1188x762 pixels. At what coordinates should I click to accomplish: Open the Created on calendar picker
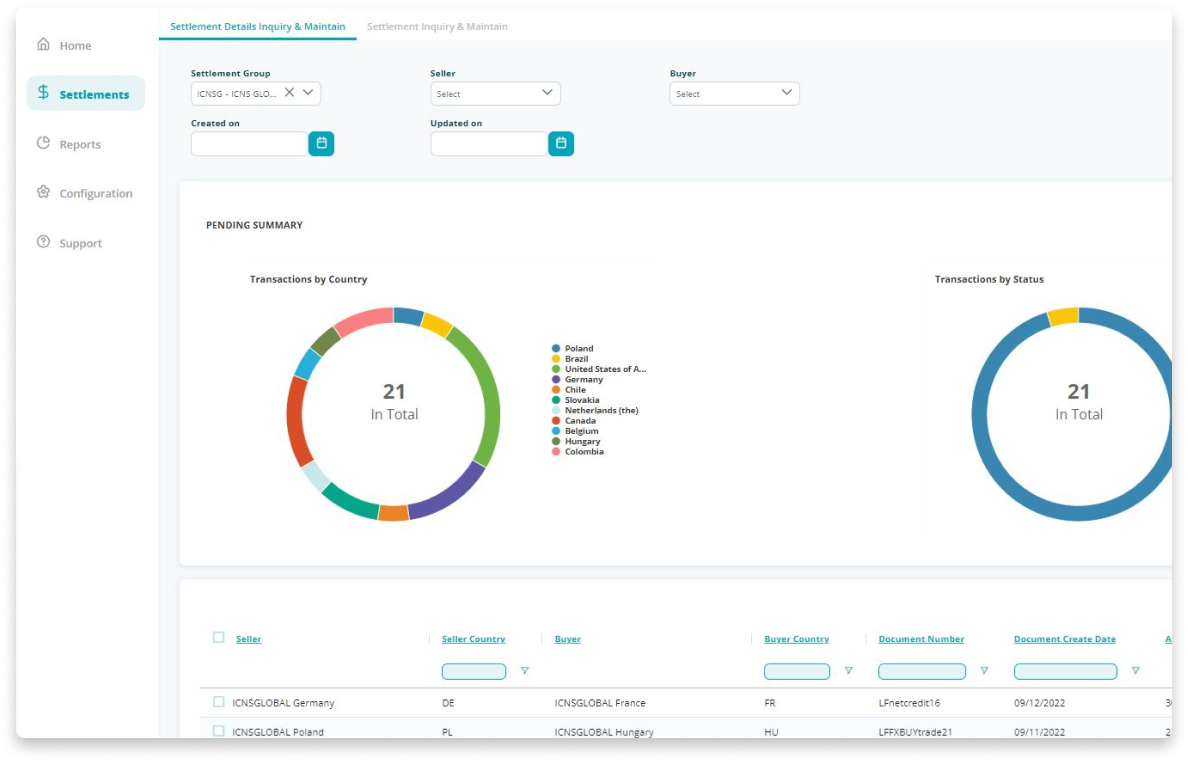[x=321, y=143]
